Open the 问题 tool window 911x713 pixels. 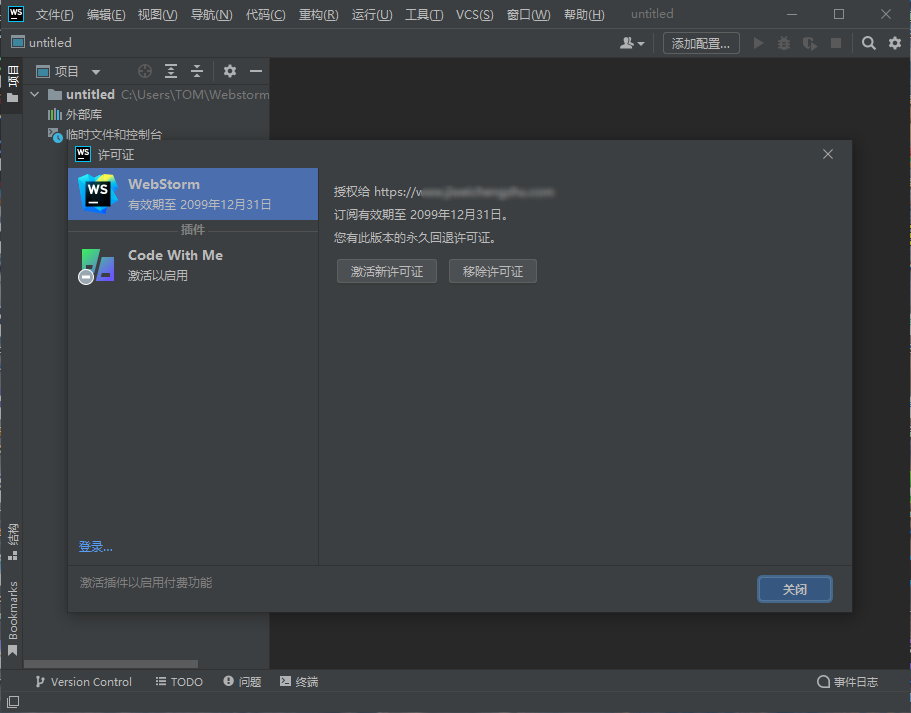pos(242,682)
